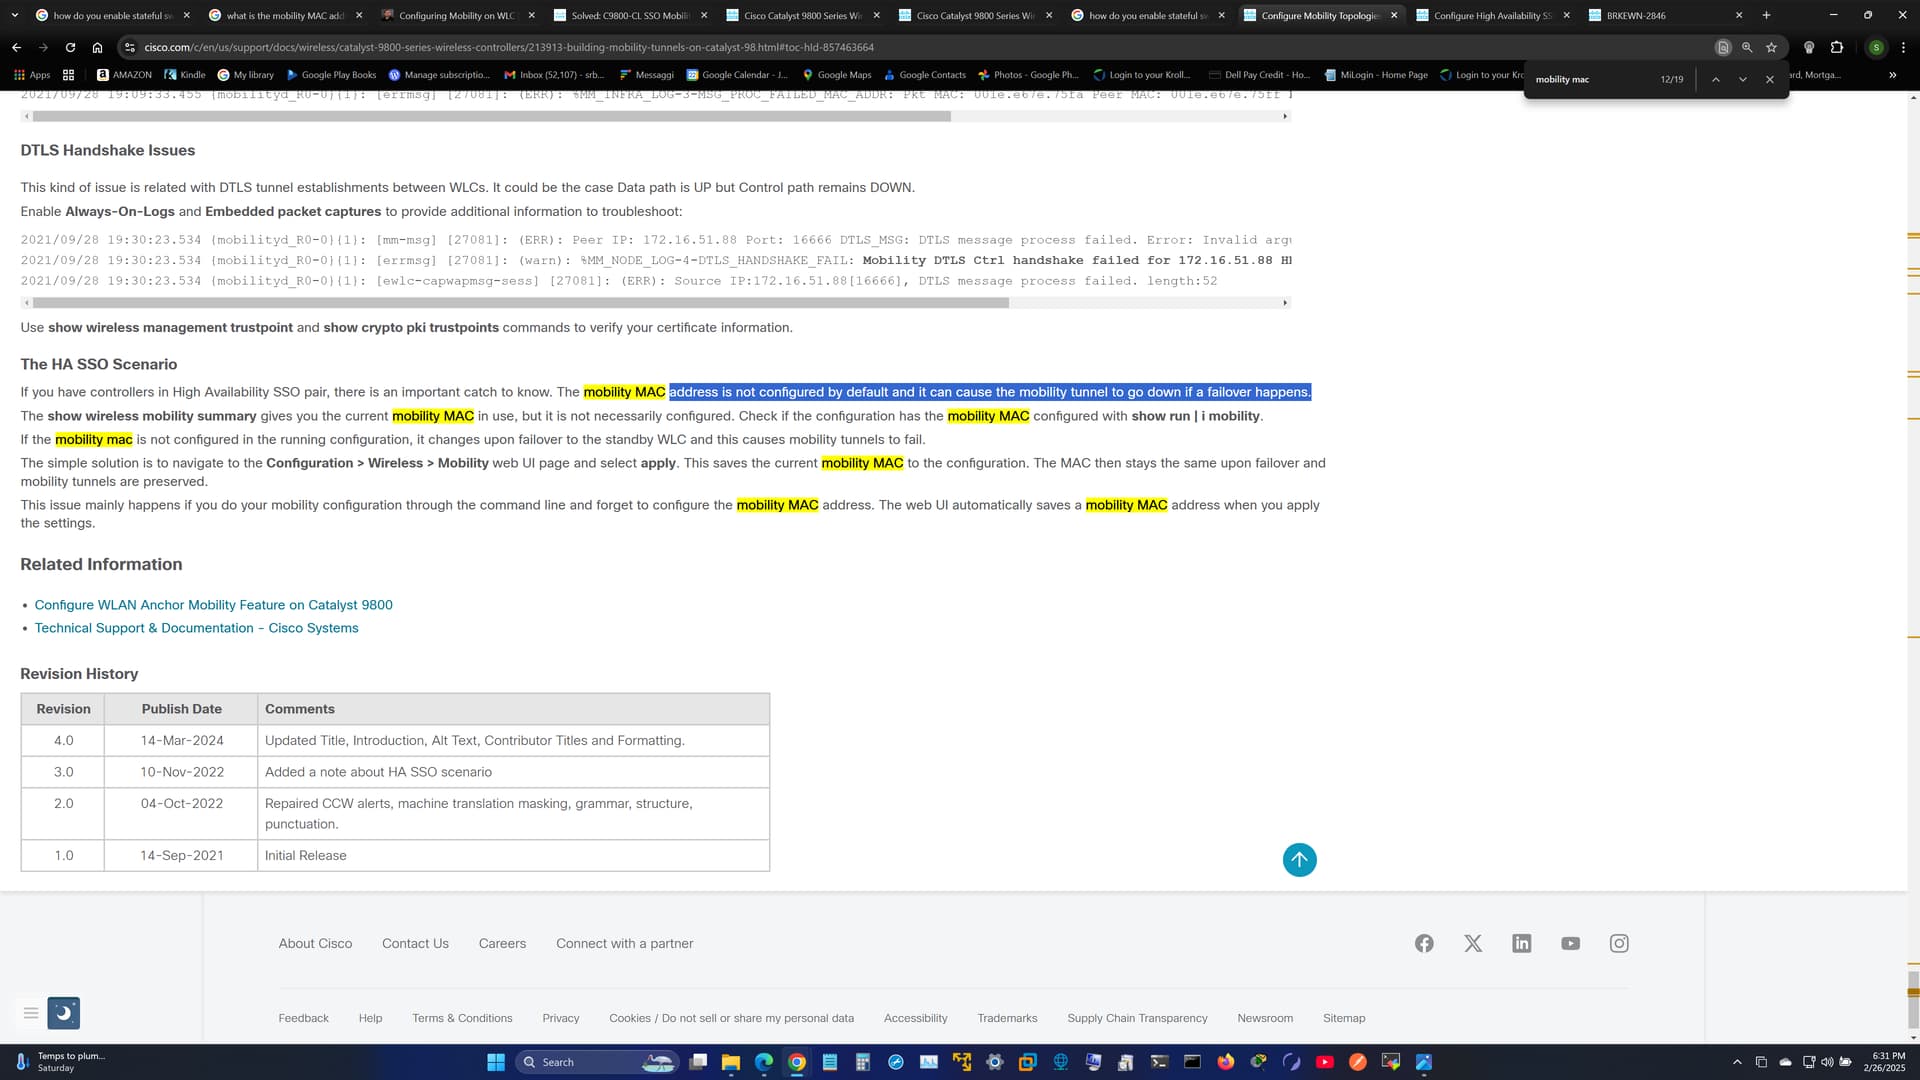Open Cisco's X social icon
Image resolution: width=1920 pixels, height=1080 pixels.
coord(1473,943)
